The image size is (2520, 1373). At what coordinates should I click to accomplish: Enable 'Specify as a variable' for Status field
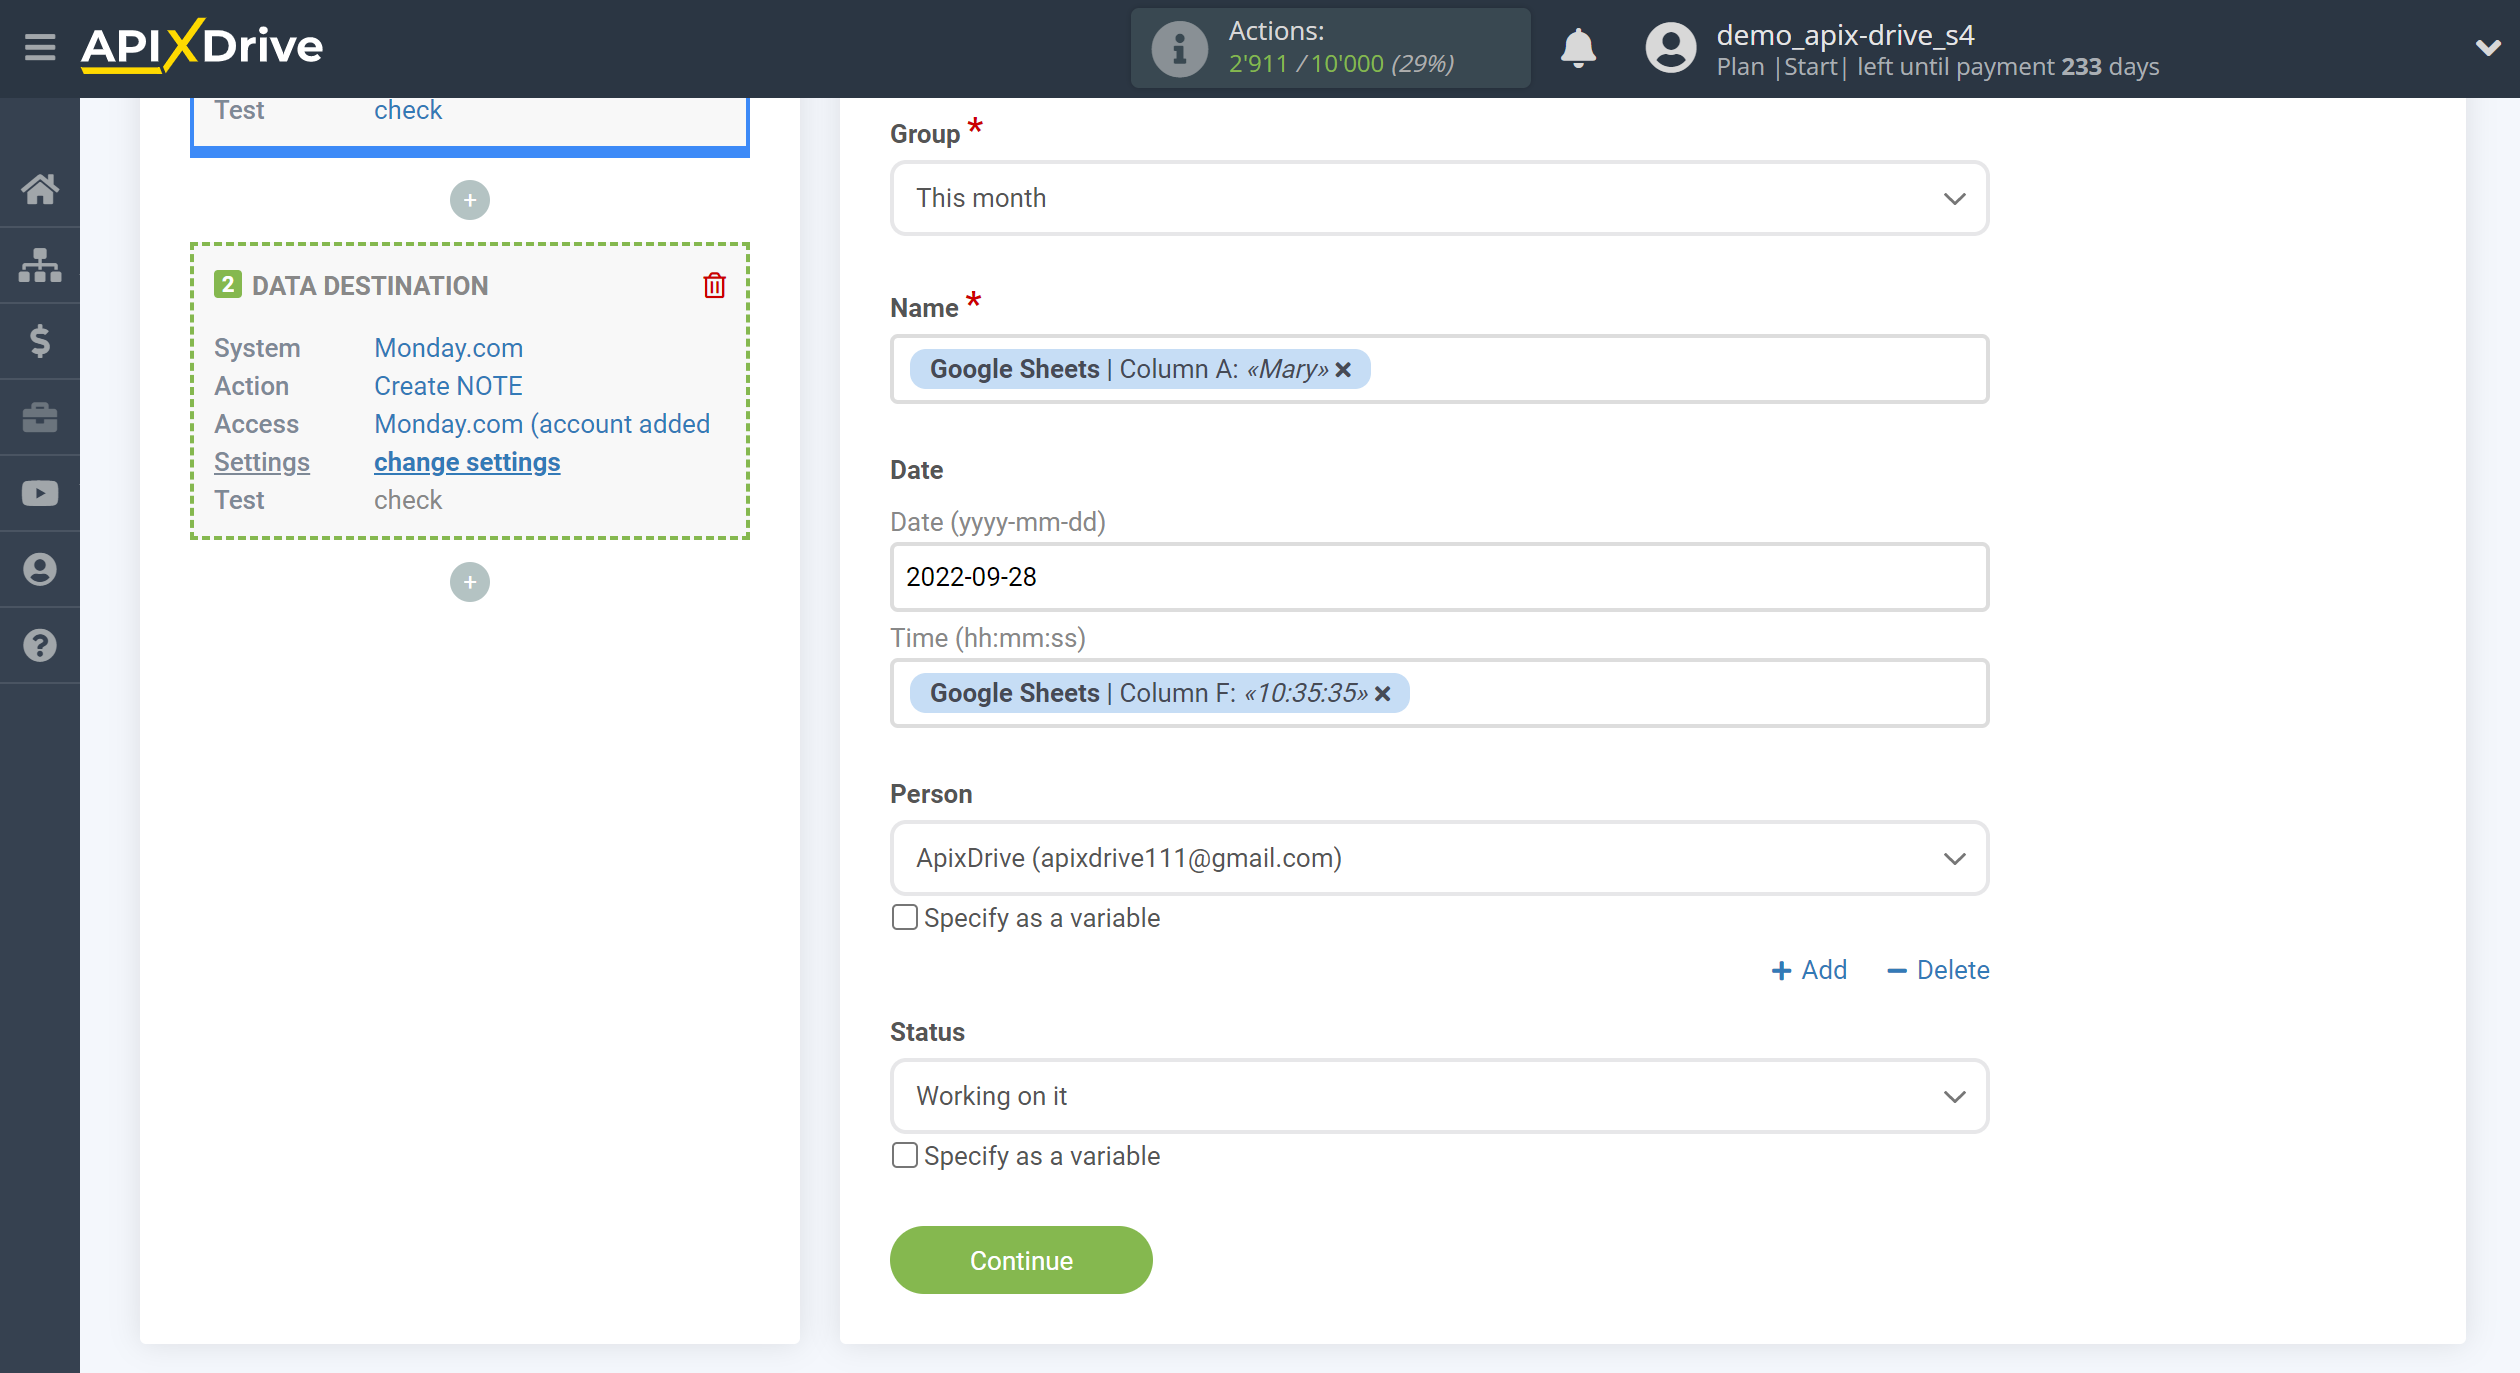(x=904, y=1155)
